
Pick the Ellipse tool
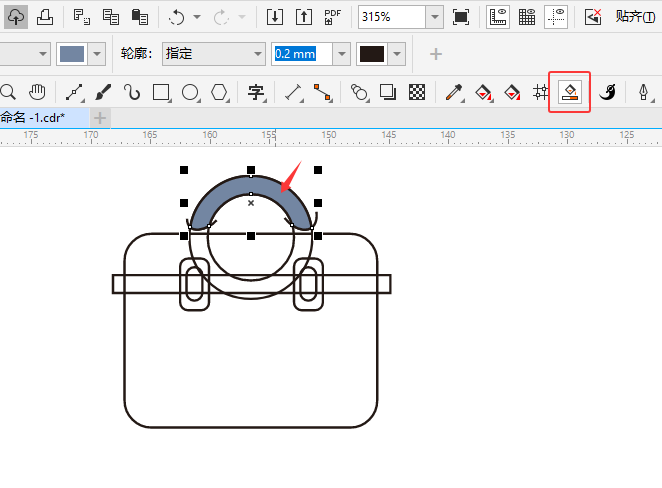coord(190,93)
